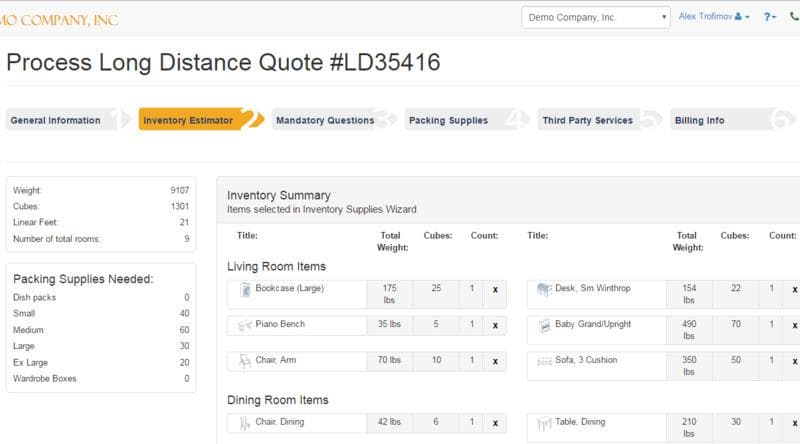Click the 175 lbs weight cell
Image resolution: width=800 pixels, height=444 pixels.
[389, 294]
